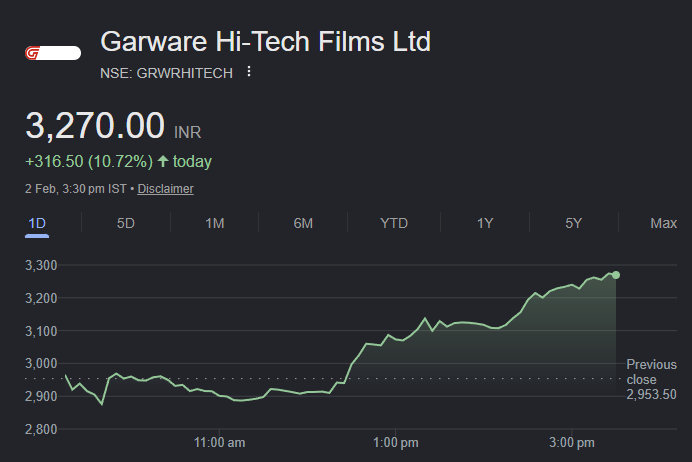Click the NSE: GRWRHITECH ticker text
Image resolution: width=692 pixels, height=462 pixels.
tap(166, 73)
